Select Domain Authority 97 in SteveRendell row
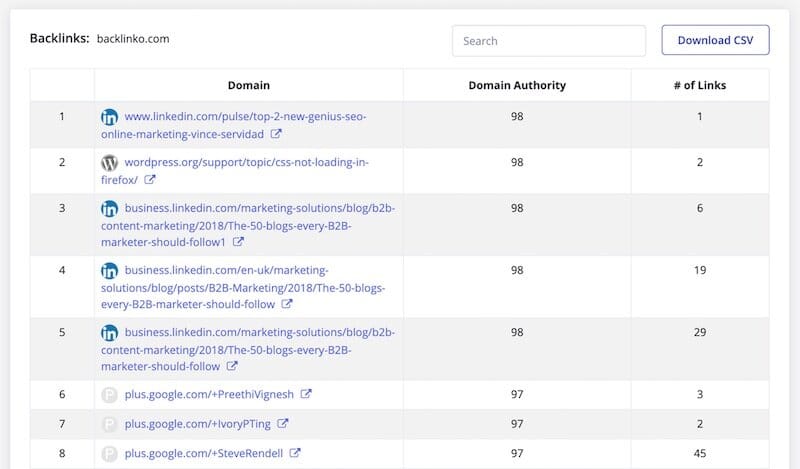The image size is (800, 469). coord(517,453)
